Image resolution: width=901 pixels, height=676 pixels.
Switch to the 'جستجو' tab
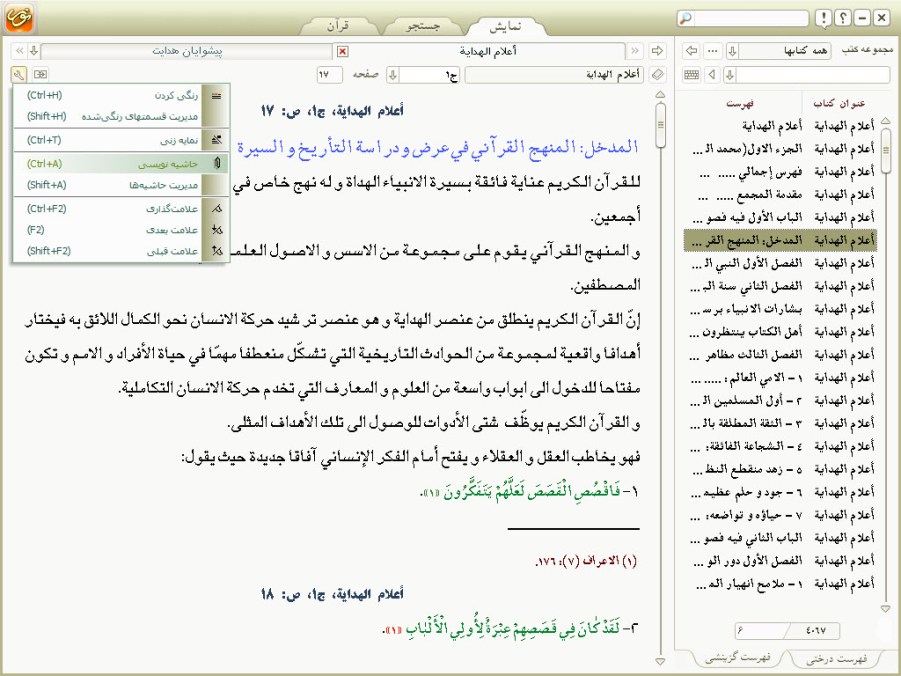click(x=423, y=26)
